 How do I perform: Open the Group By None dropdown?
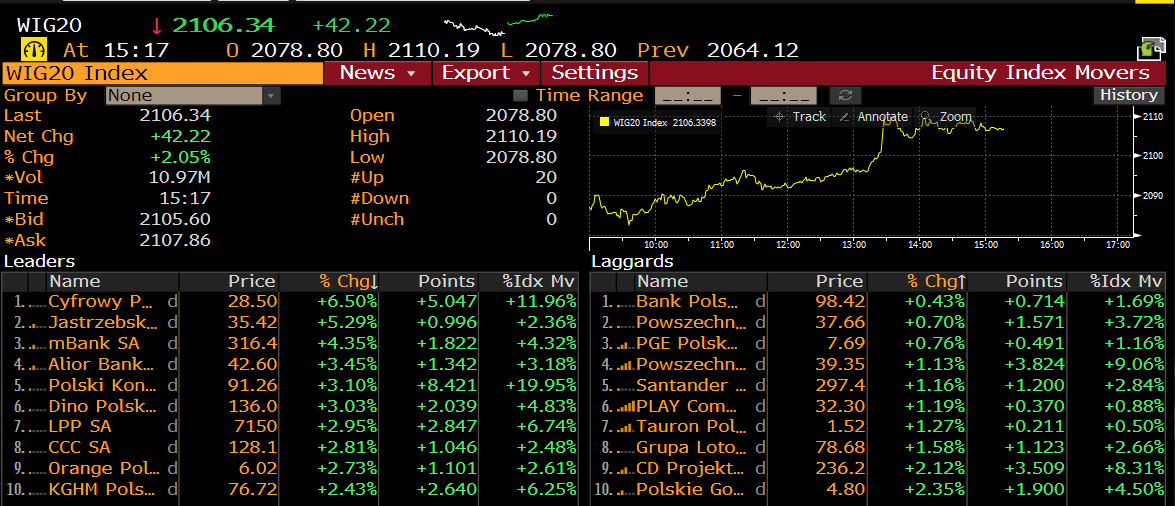coord(193,95)
